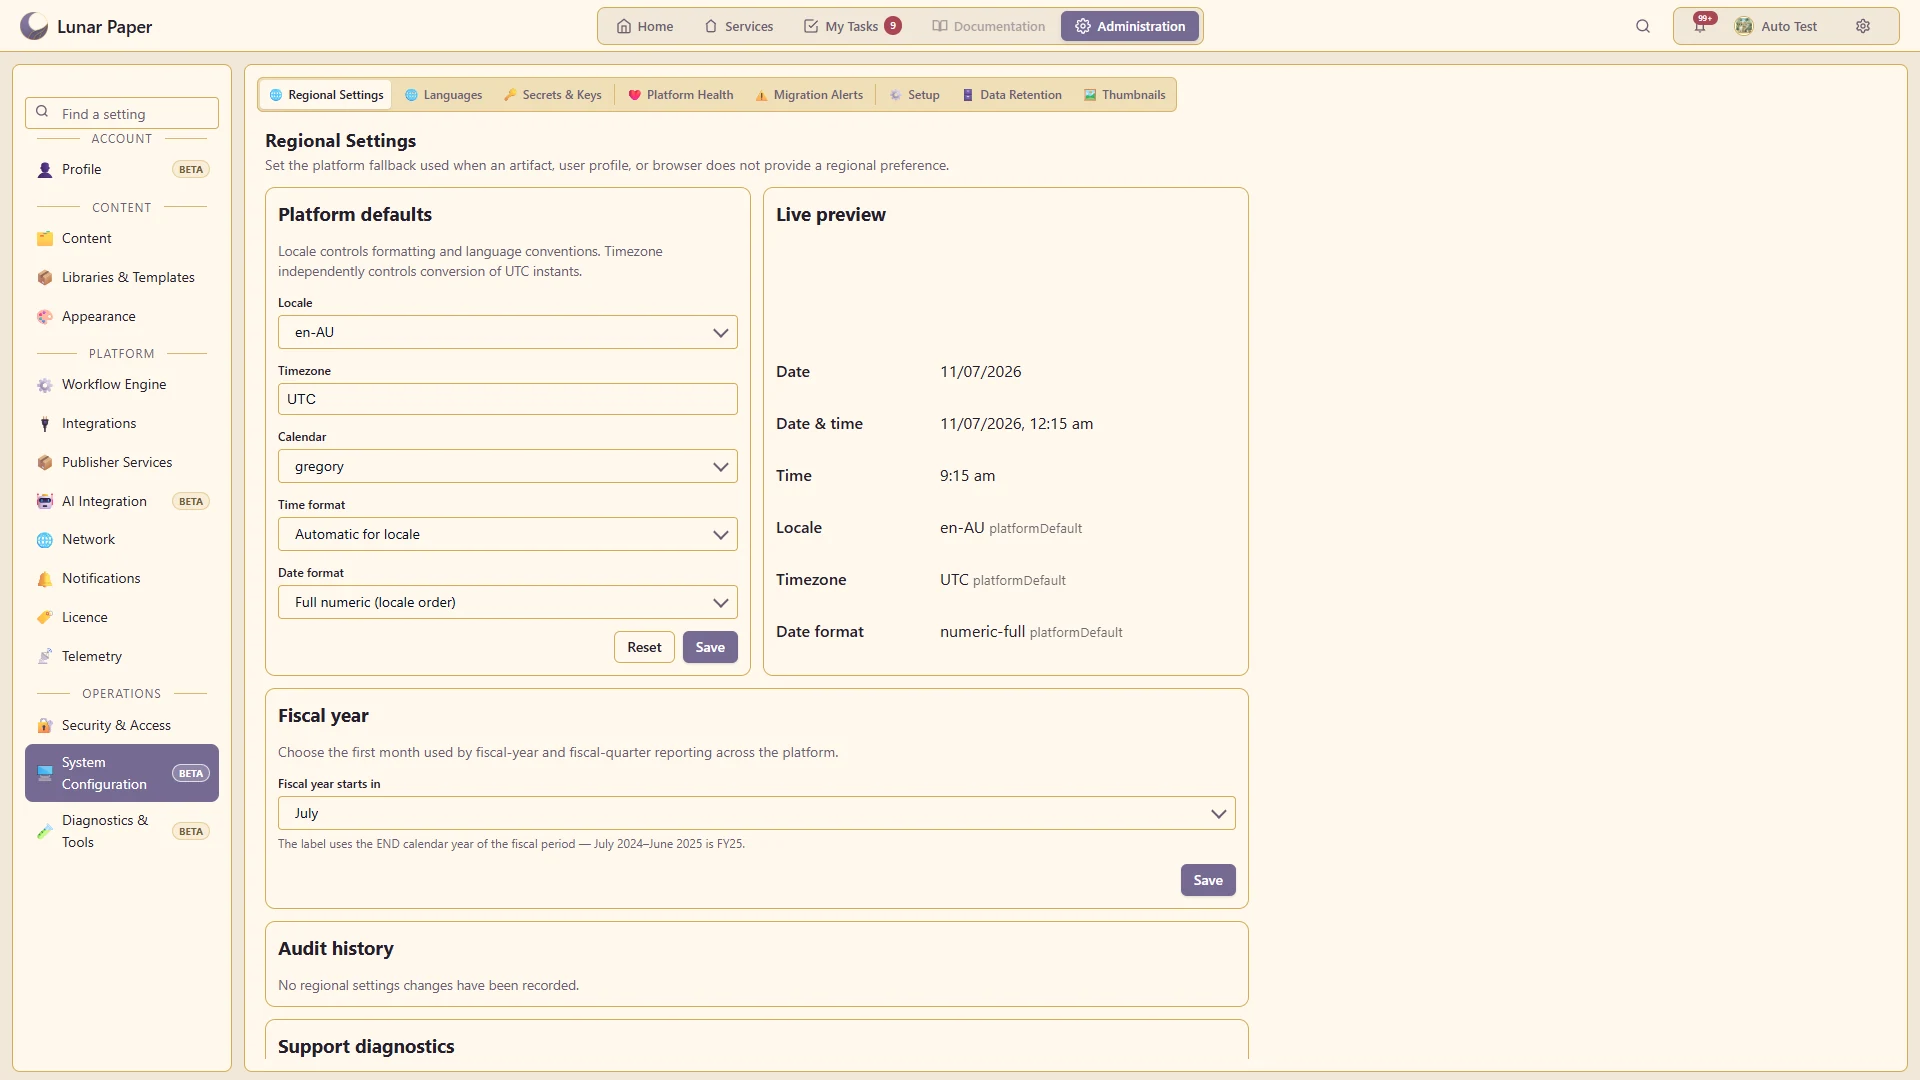Click the AI Integration robot icon

pos(45,502)
